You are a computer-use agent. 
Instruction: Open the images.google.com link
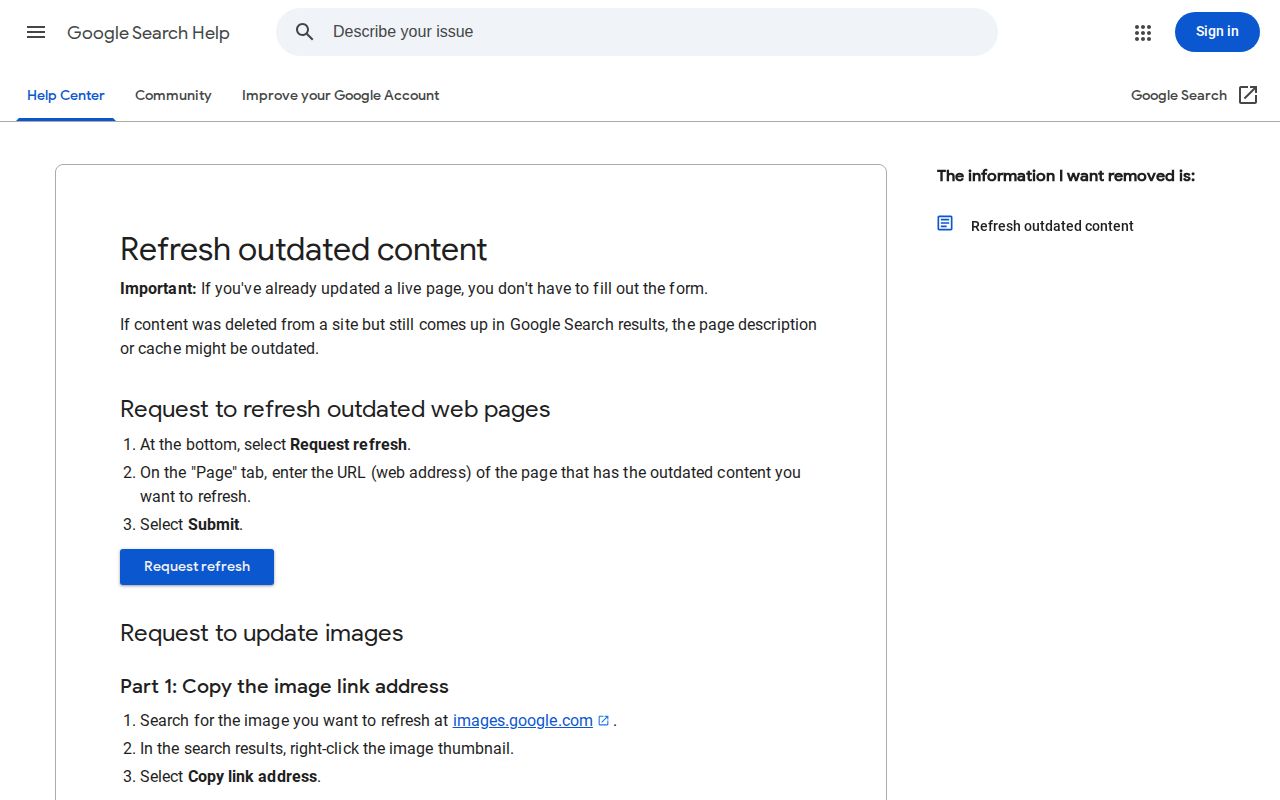point(523,721)
